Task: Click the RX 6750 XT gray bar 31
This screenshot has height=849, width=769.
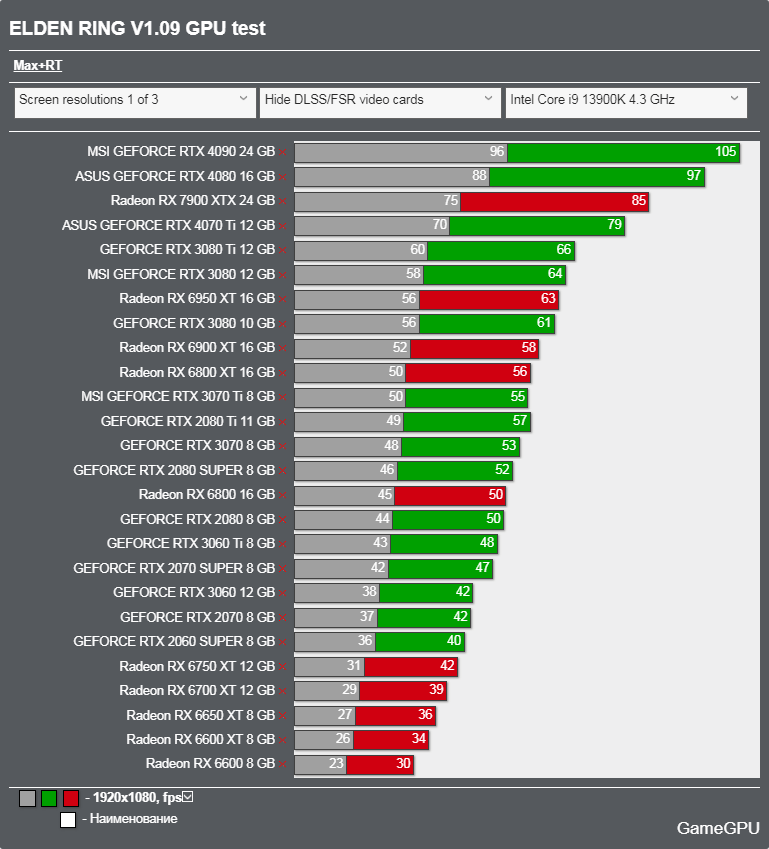Action: click(x=329, y=667)
